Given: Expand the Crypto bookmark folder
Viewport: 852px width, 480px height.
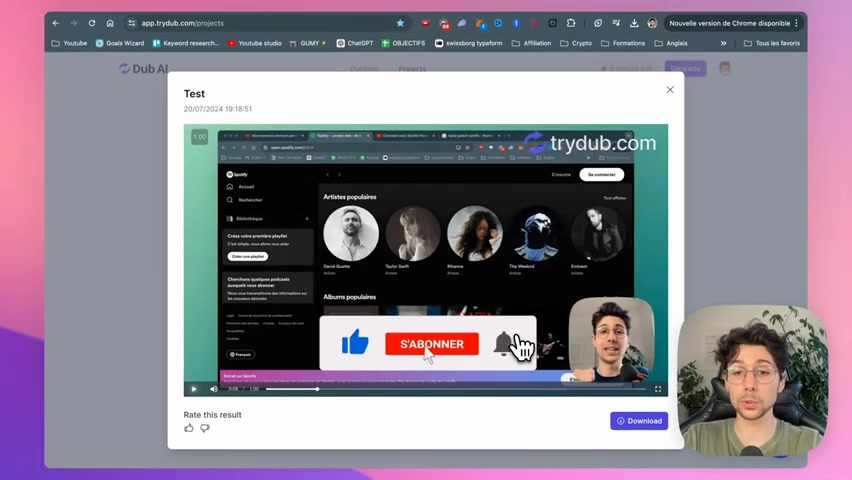Looking at the screenshot, I should [x=576, y=43].
